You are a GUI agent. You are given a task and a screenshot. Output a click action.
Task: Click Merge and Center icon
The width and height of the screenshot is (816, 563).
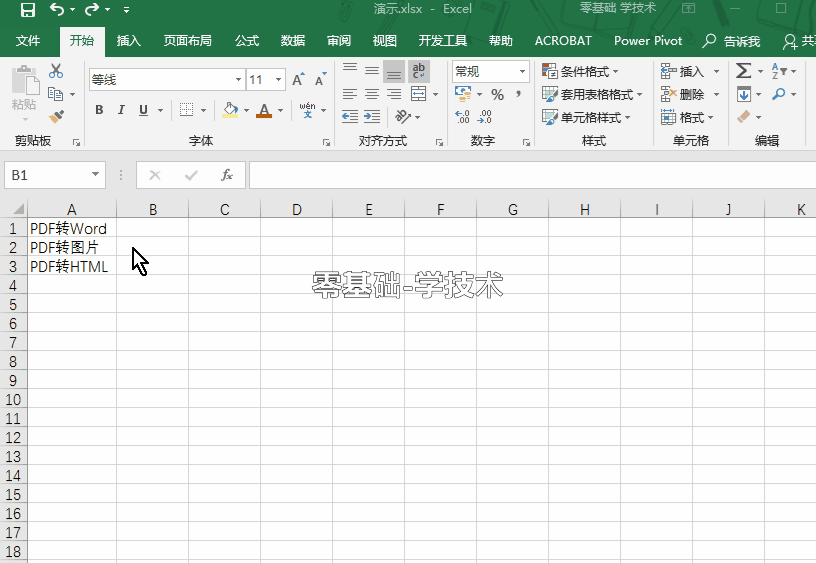click(x=418, y=94)
